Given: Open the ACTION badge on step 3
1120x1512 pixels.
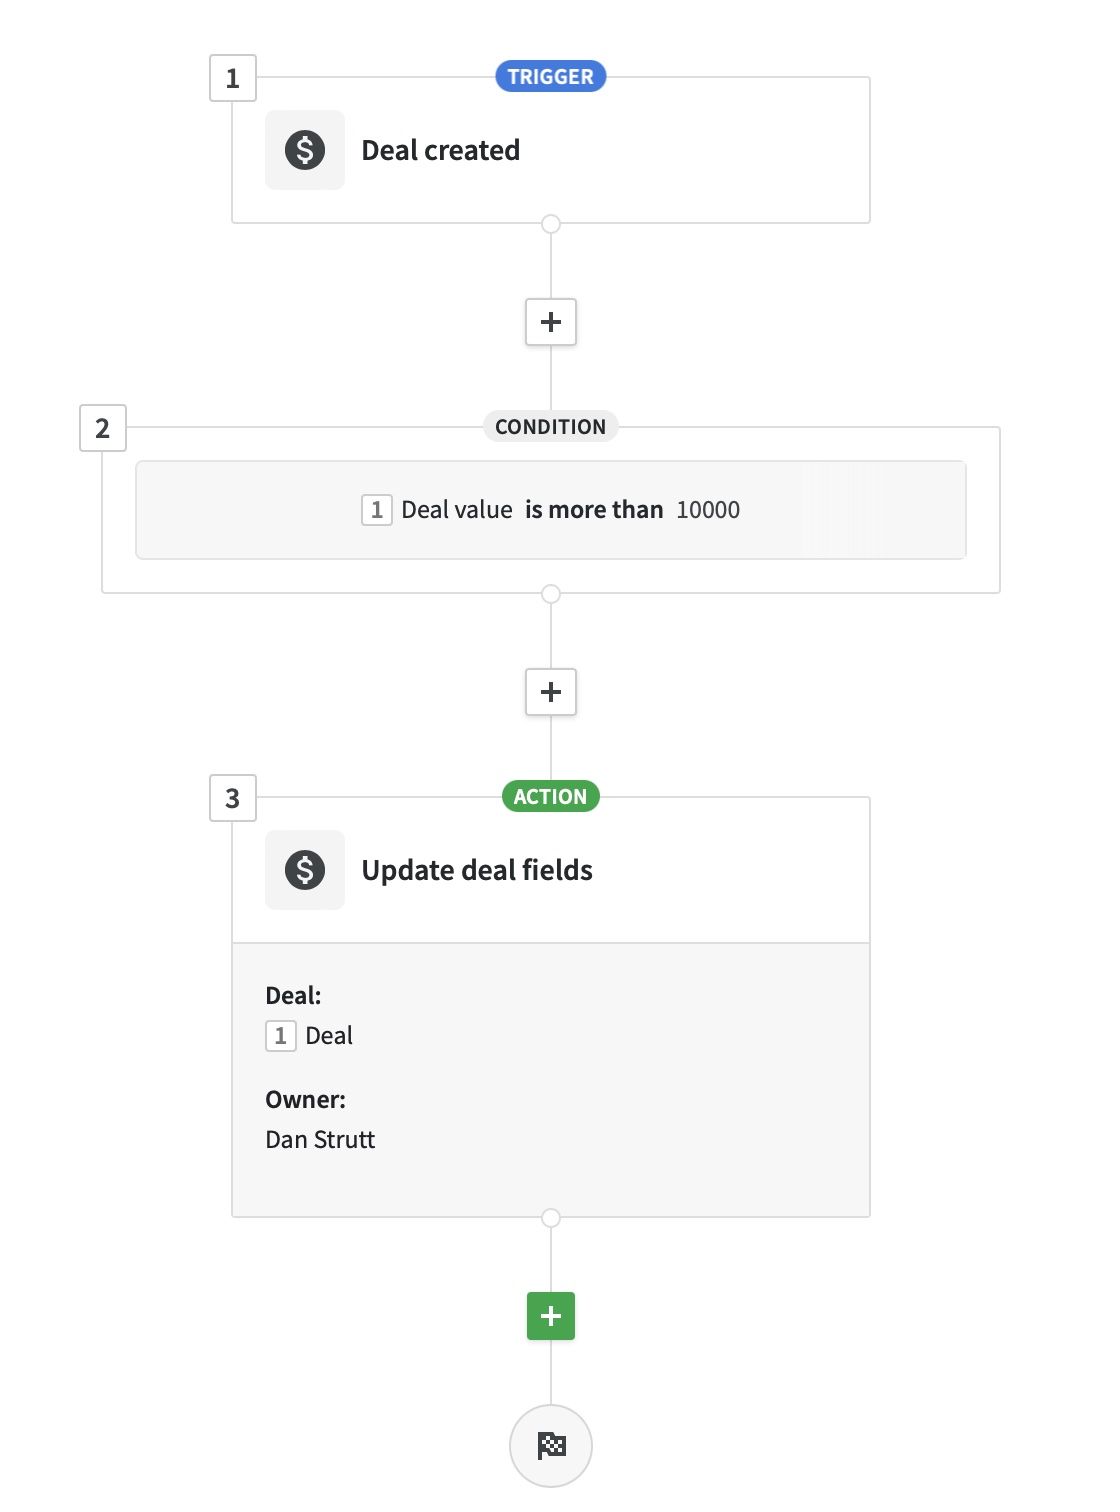Looking at the screenshot, I should point(551,796).
